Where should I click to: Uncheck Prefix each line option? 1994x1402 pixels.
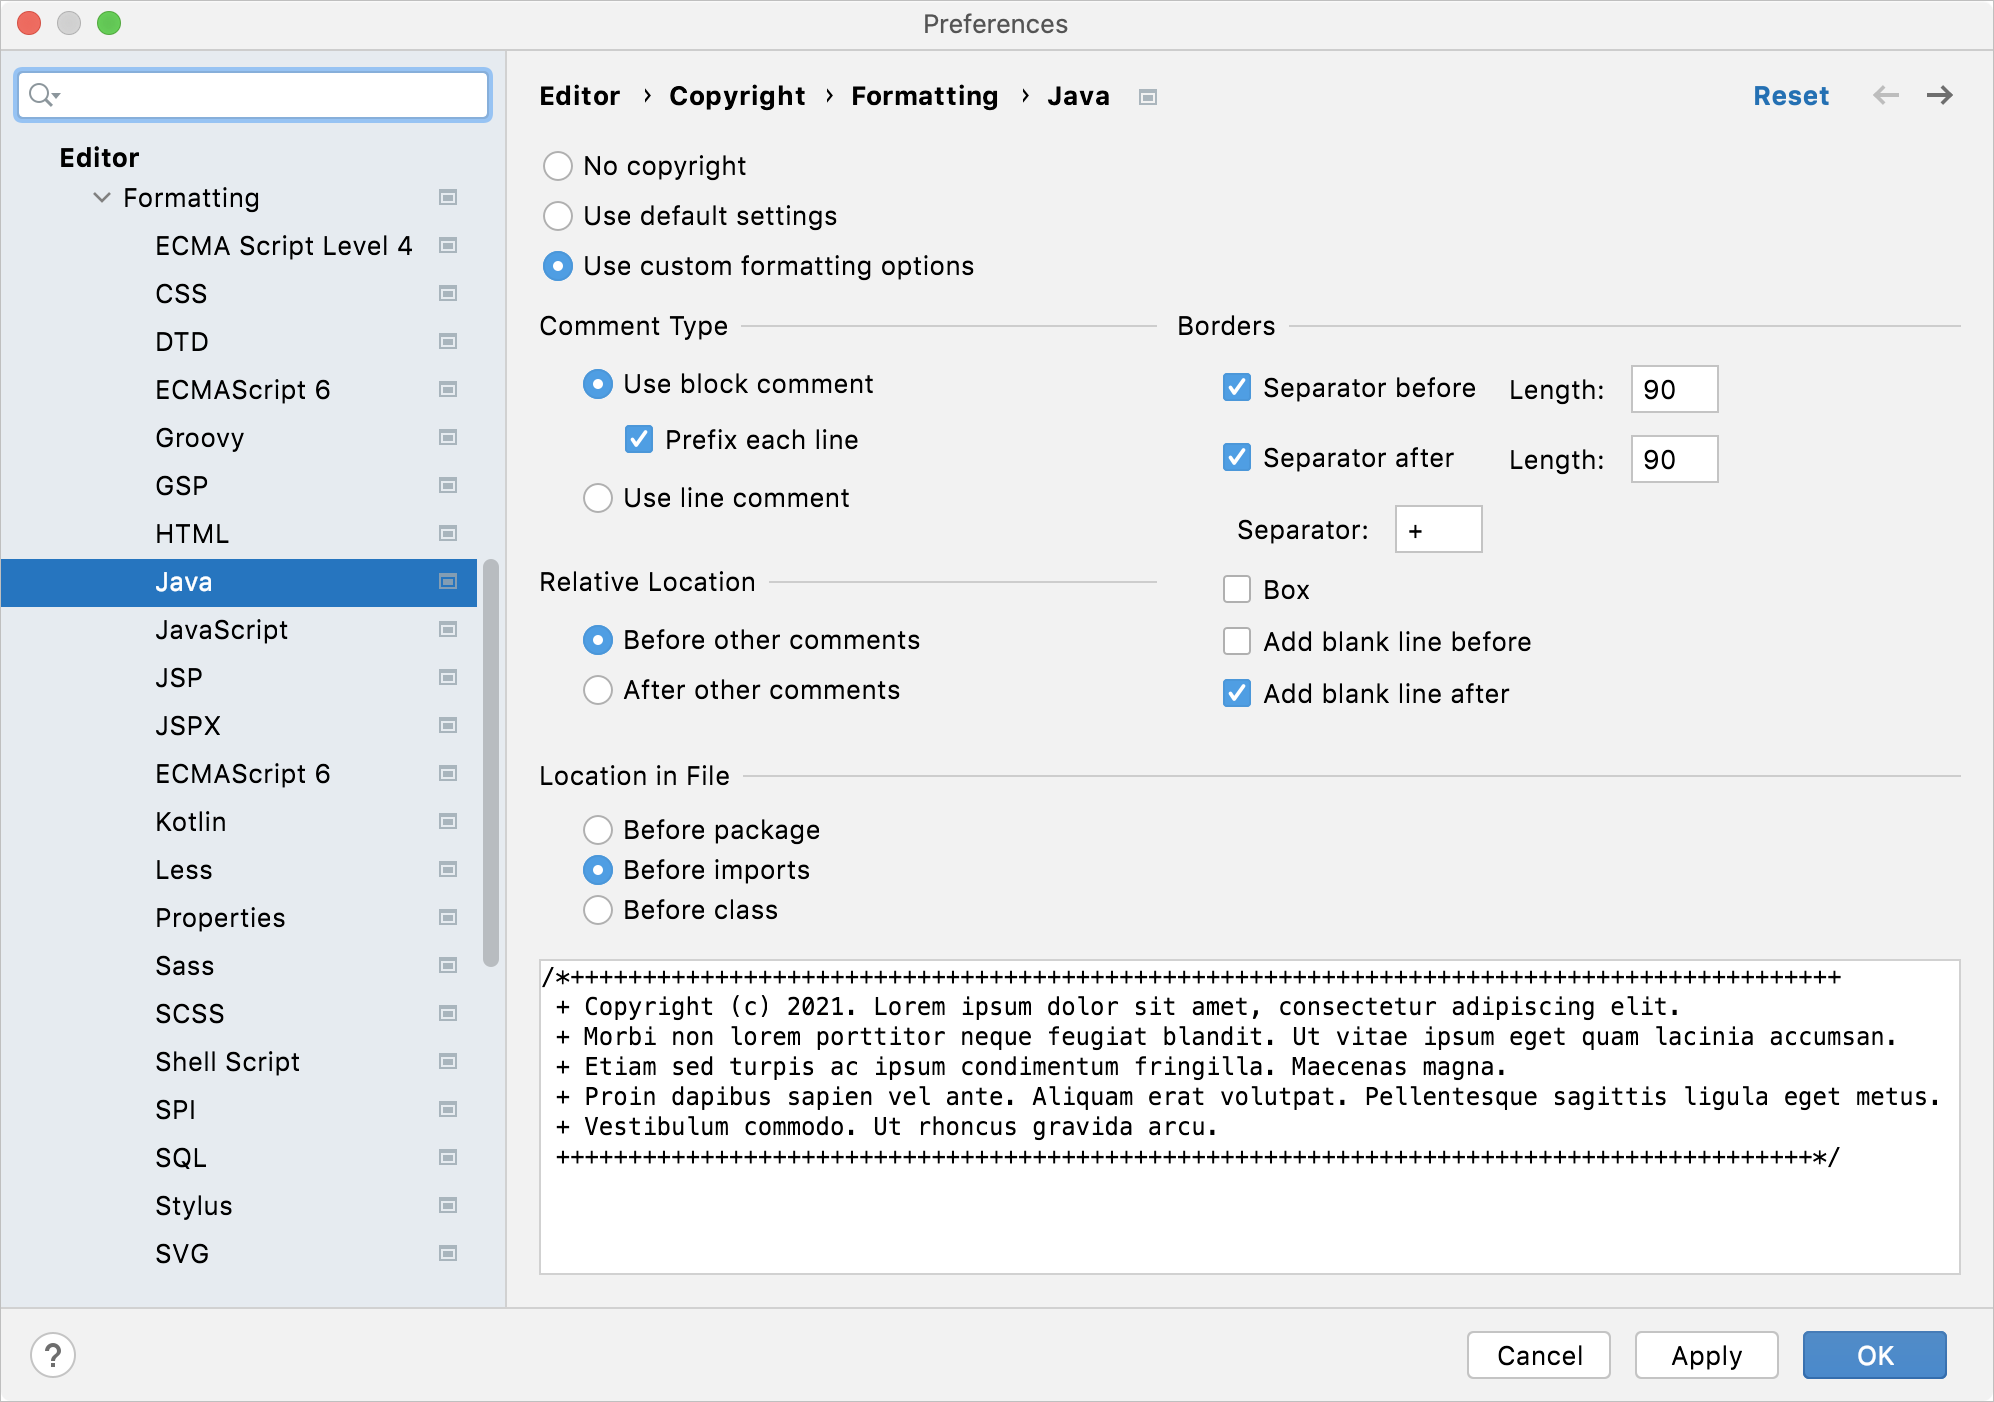639,440
